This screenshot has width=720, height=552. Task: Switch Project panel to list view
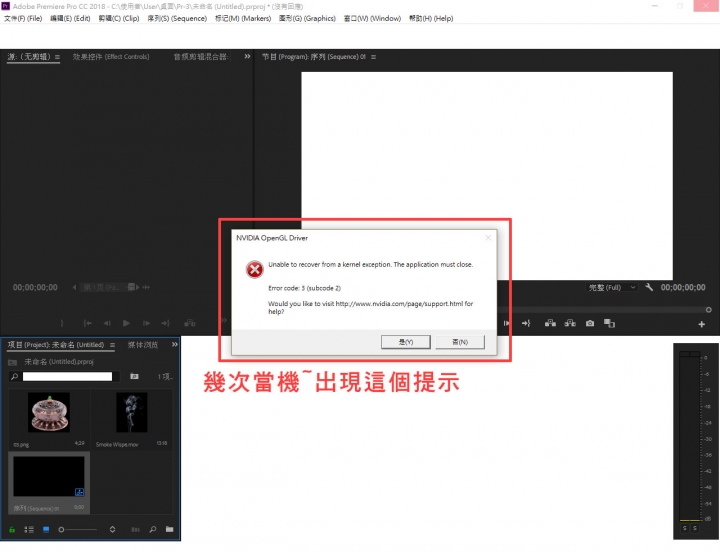[29, 530]
